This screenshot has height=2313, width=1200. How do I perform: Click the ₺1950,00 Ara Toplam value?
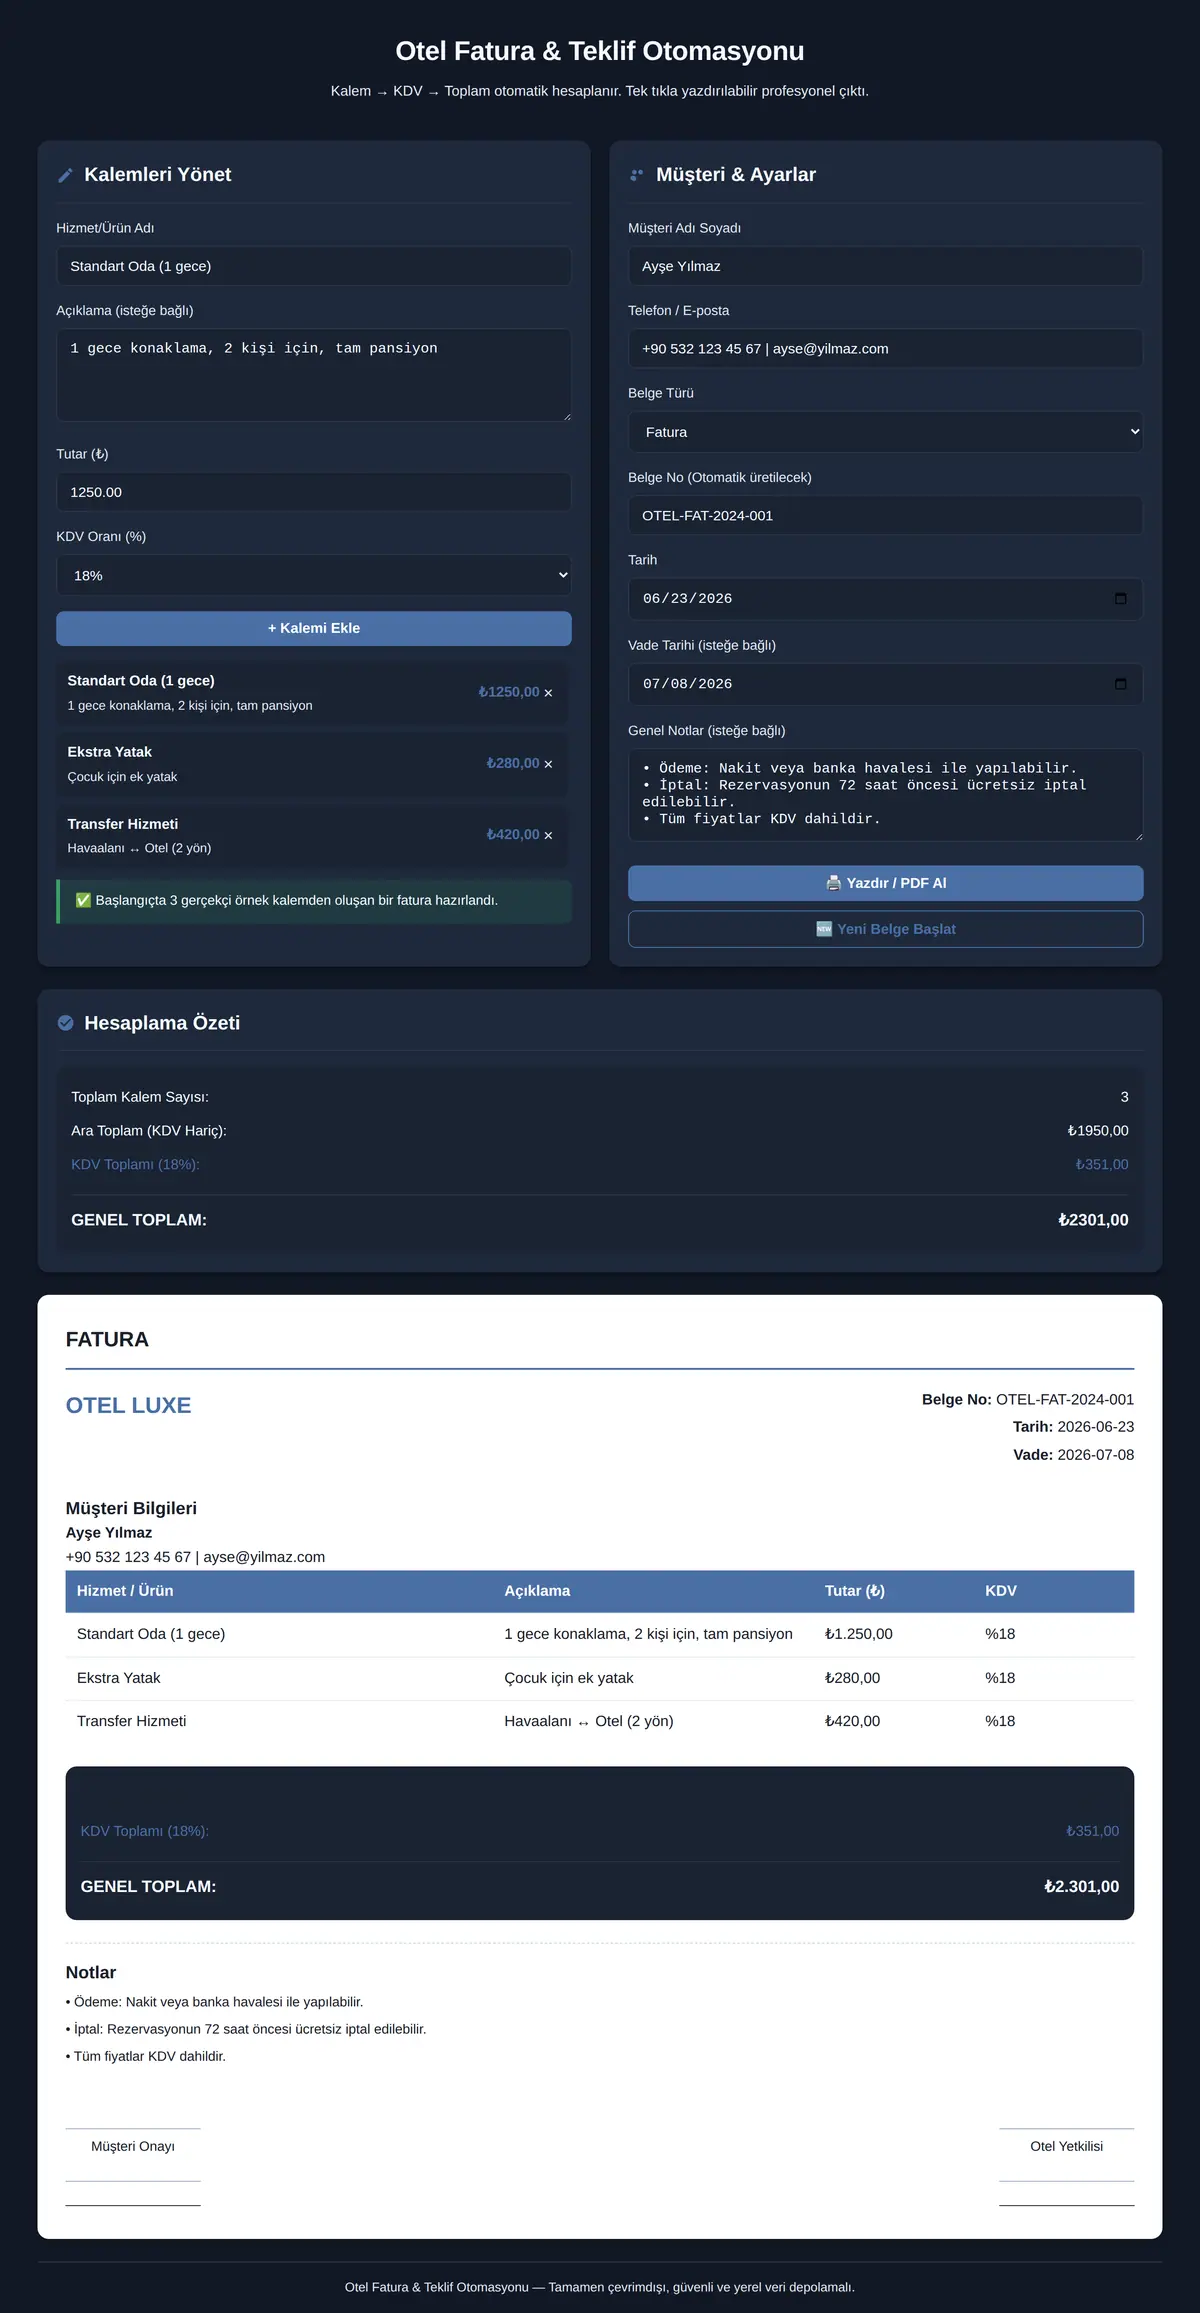pyautogui.click(x=1098, y=1131)
